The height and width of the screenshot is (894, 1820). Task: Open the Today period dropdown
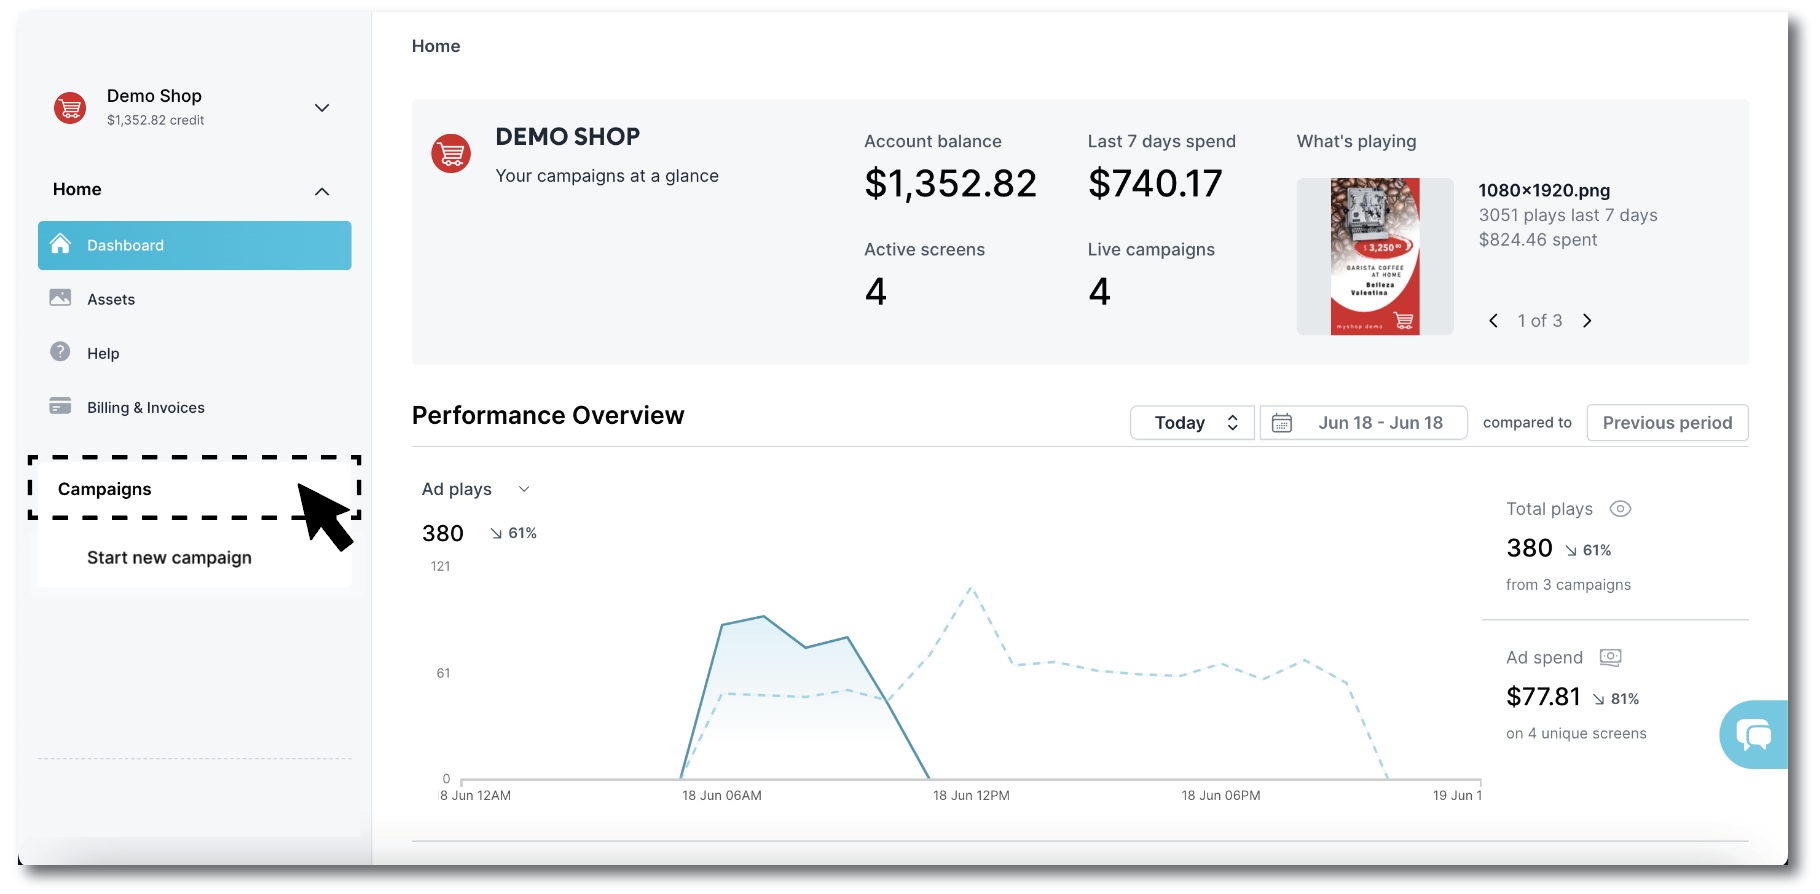click(x=1192, y=423)
